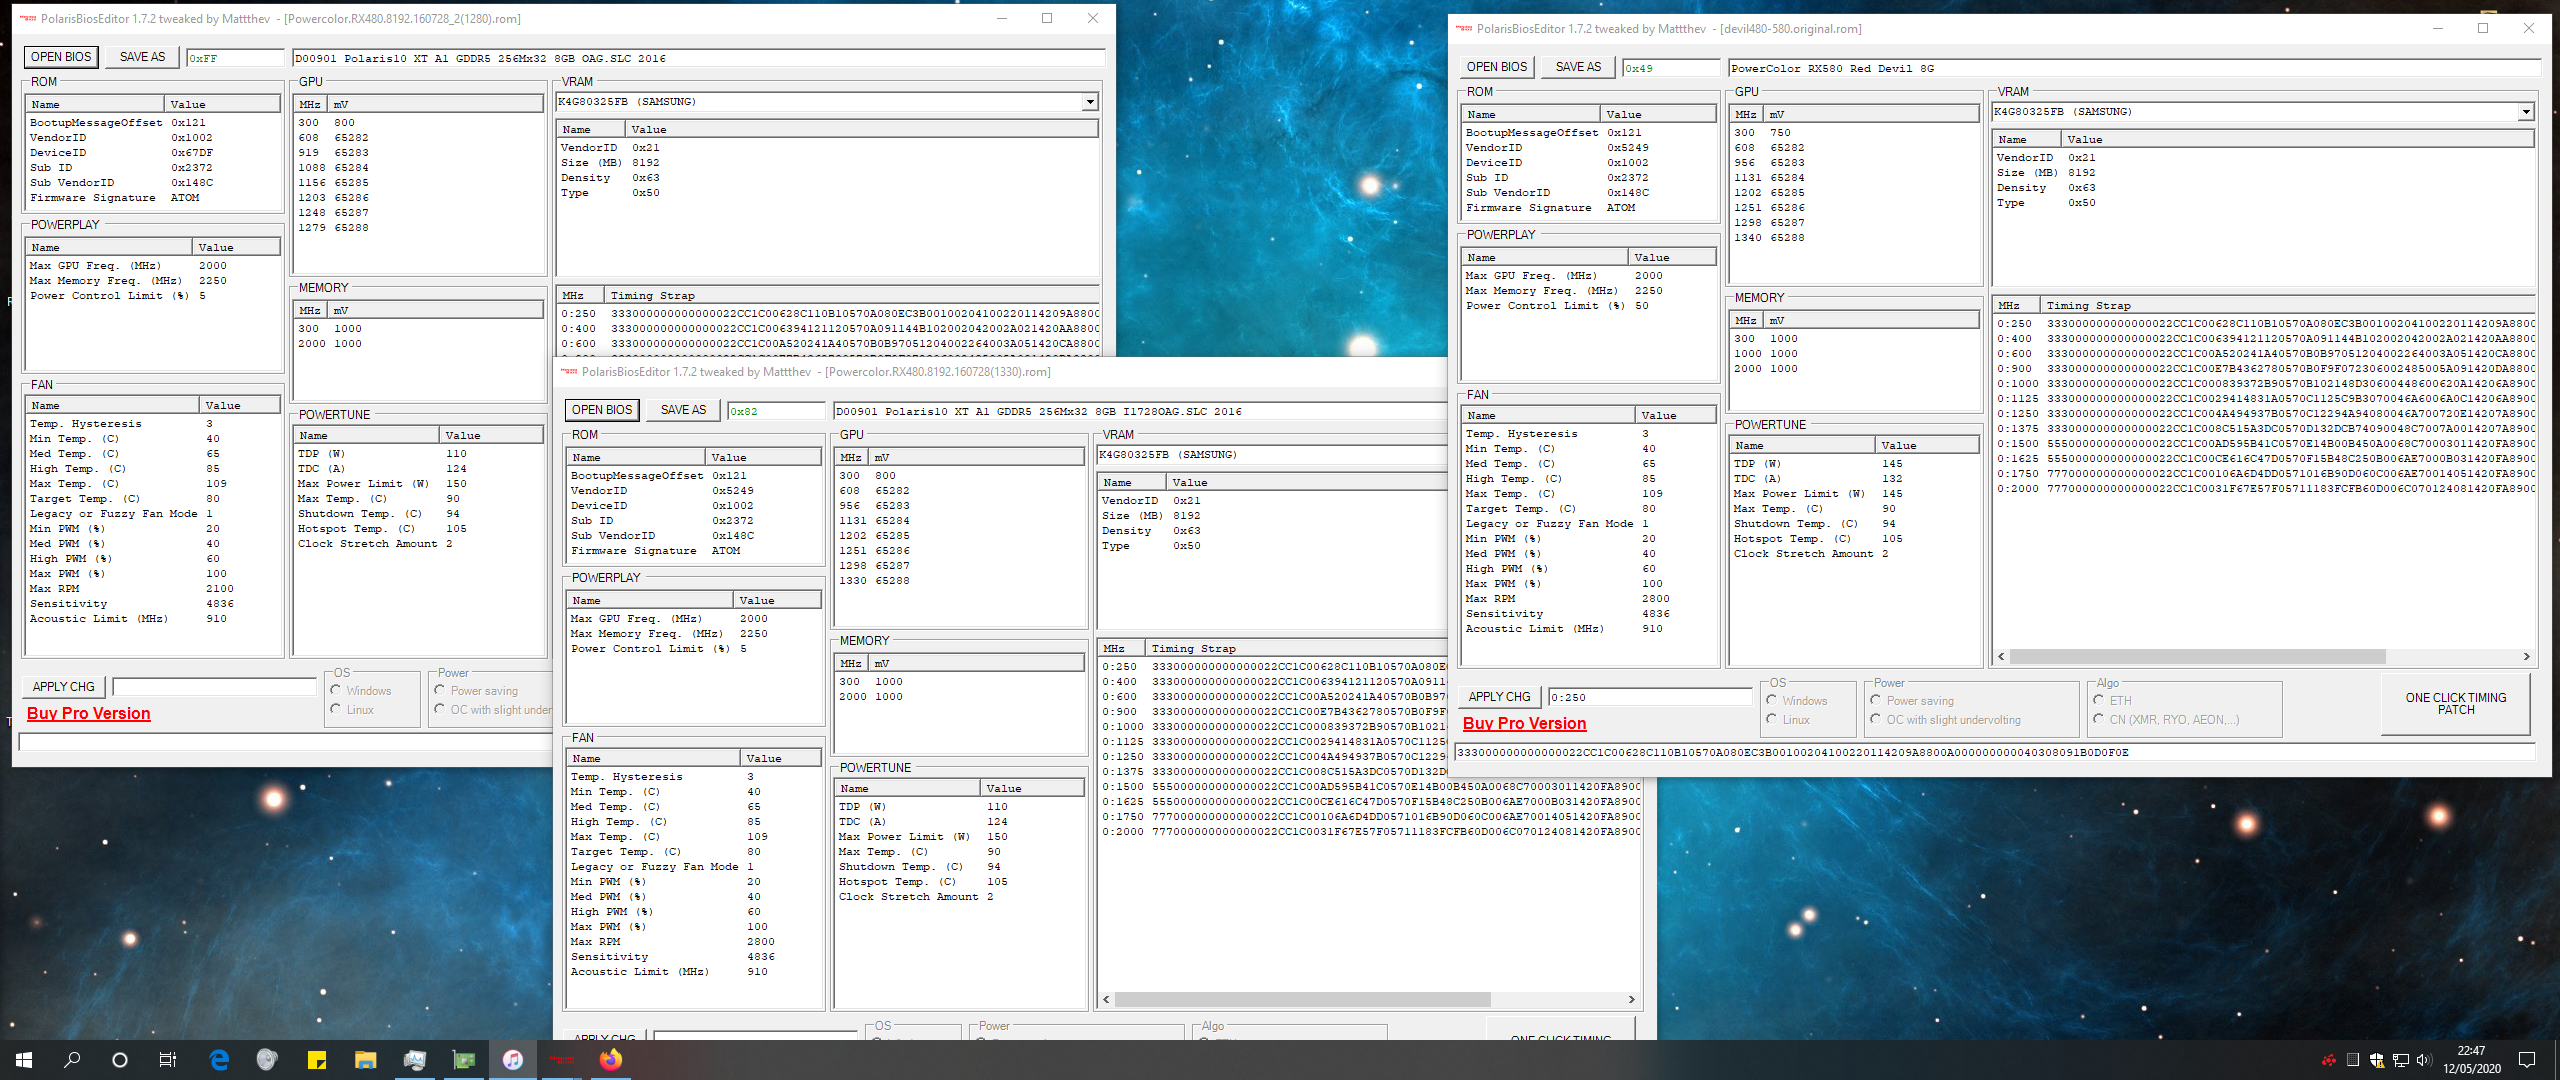2560x1080 pixels.
Task: Choose Power saving option in right window
Action: coord(1876,701)
